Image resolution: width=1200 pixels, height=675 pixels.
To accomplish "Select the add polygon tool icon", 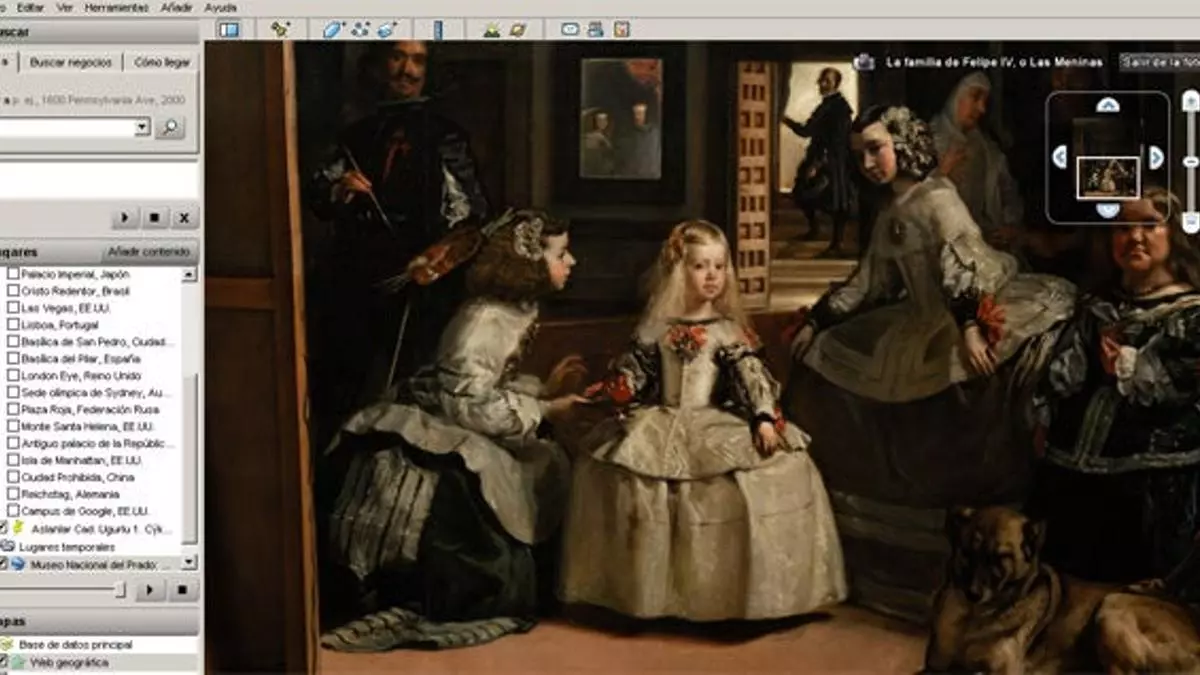I will click(334, 29).
